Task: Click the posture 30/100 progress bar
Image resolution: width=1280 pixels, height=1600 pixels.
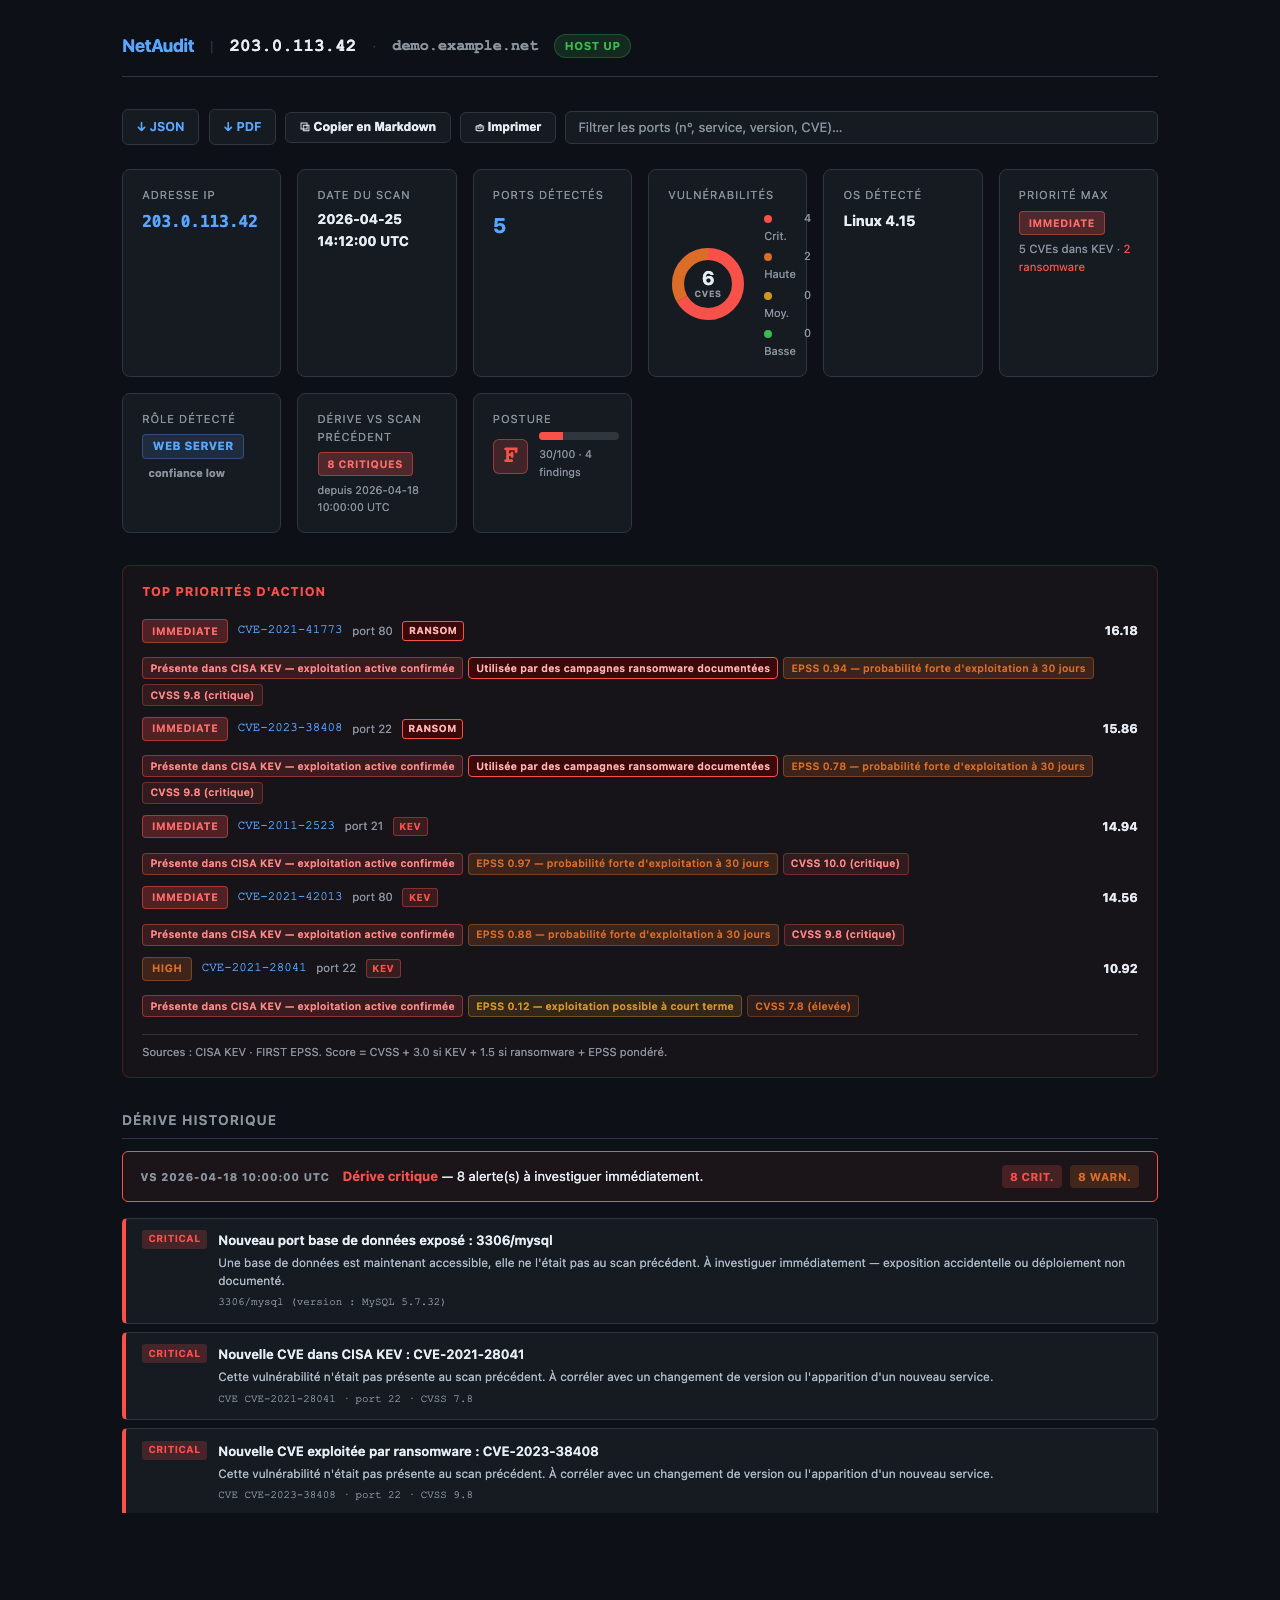Action: [x=579, y=436]
